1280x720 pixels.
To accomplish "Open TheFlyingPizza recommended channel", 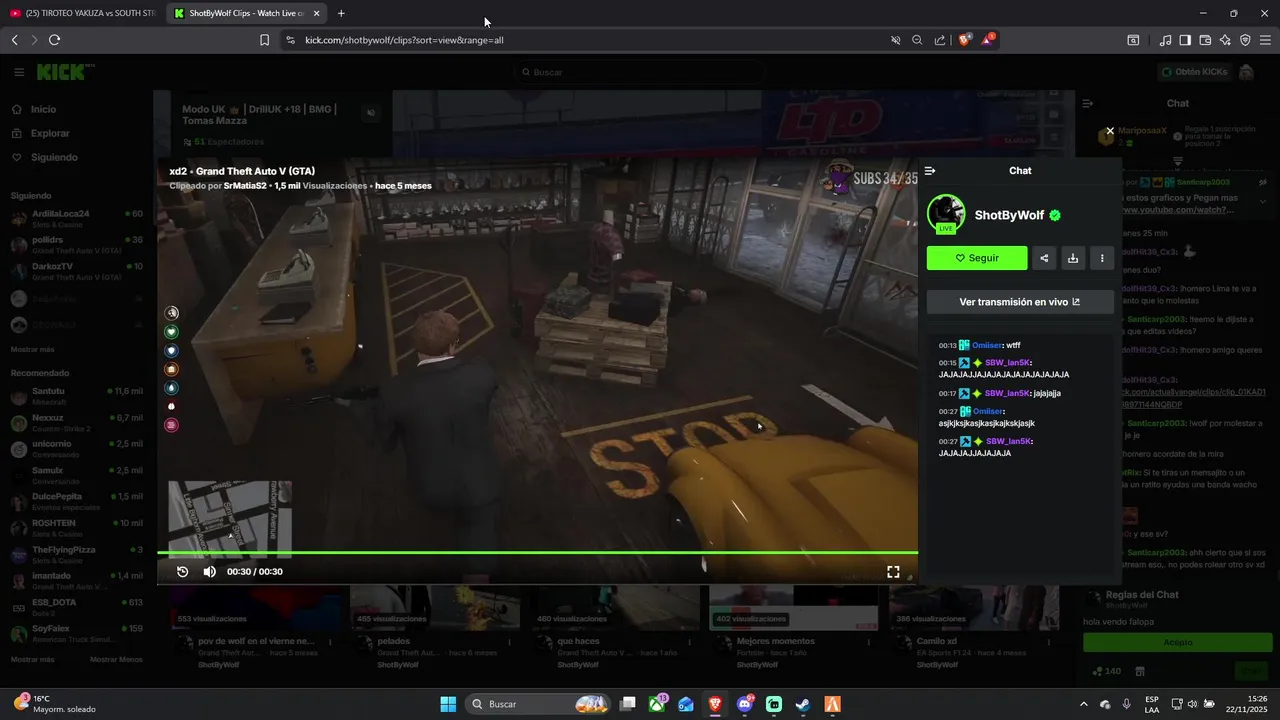I will 76,555.
